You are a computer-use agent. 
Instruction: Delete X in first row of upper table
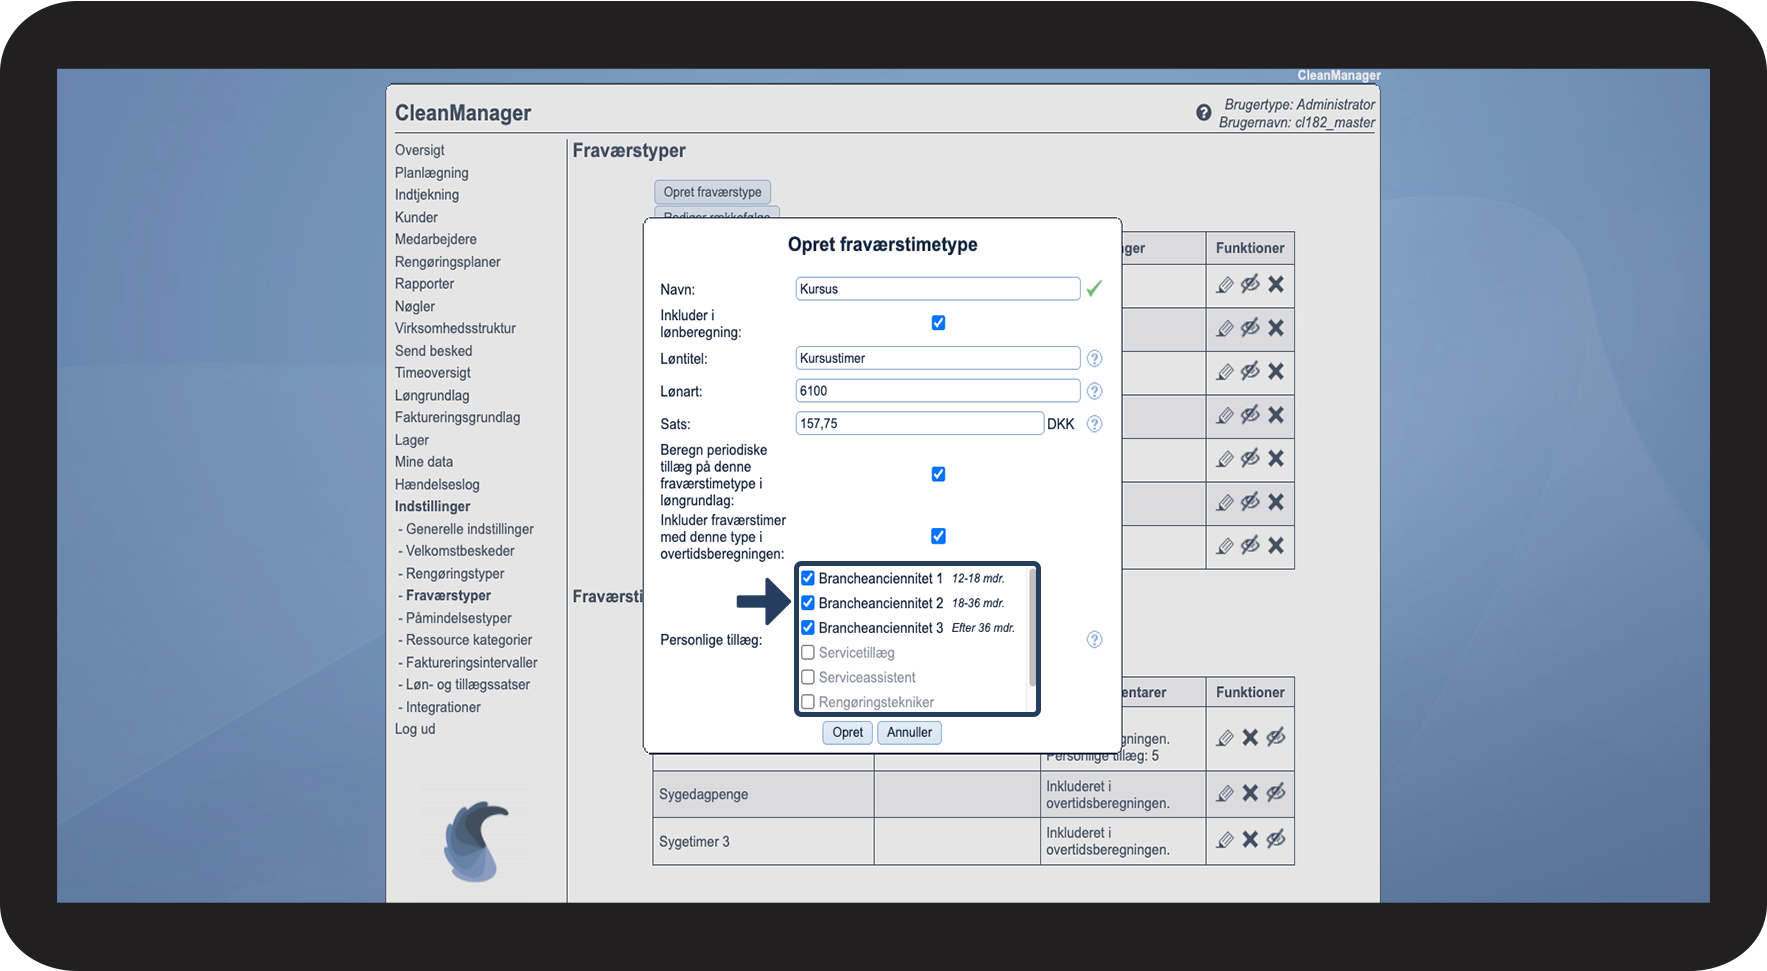(1276, 285)
